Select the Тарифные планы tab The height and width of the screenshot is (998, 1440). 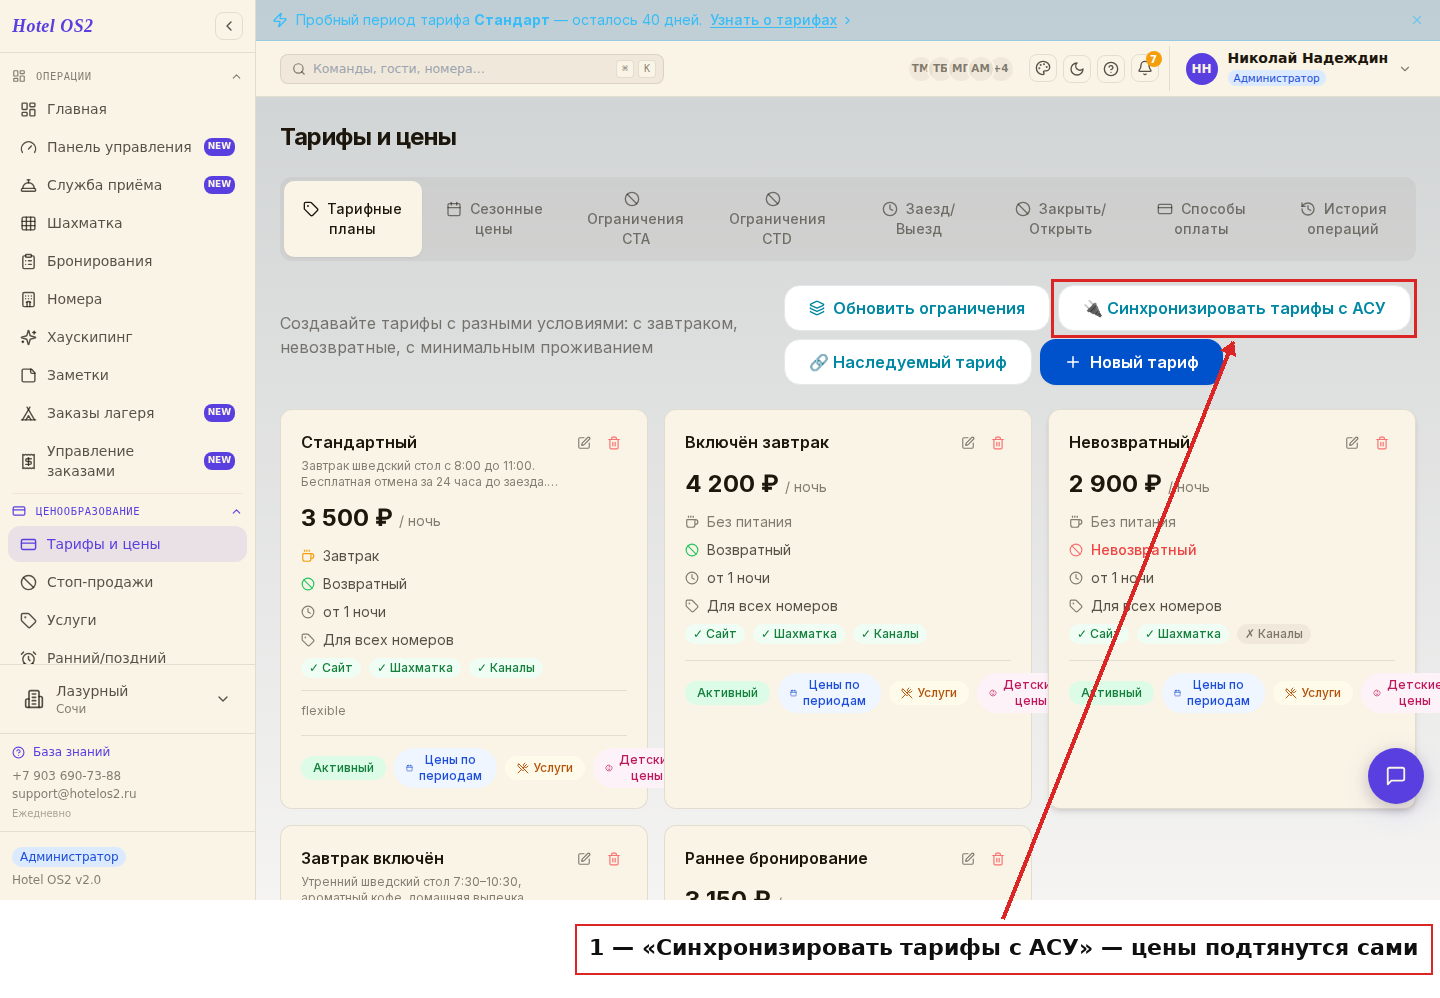[353, 219]
